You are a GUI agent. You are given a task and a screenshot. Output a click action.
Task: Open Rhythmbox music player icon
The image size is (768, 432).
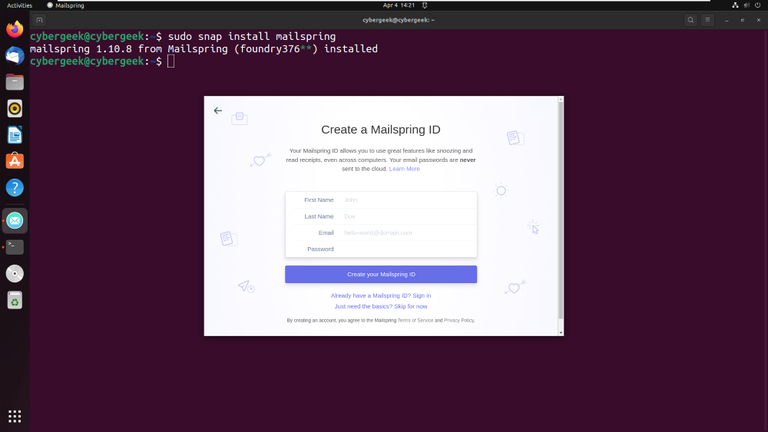click(x=15, y=108)
